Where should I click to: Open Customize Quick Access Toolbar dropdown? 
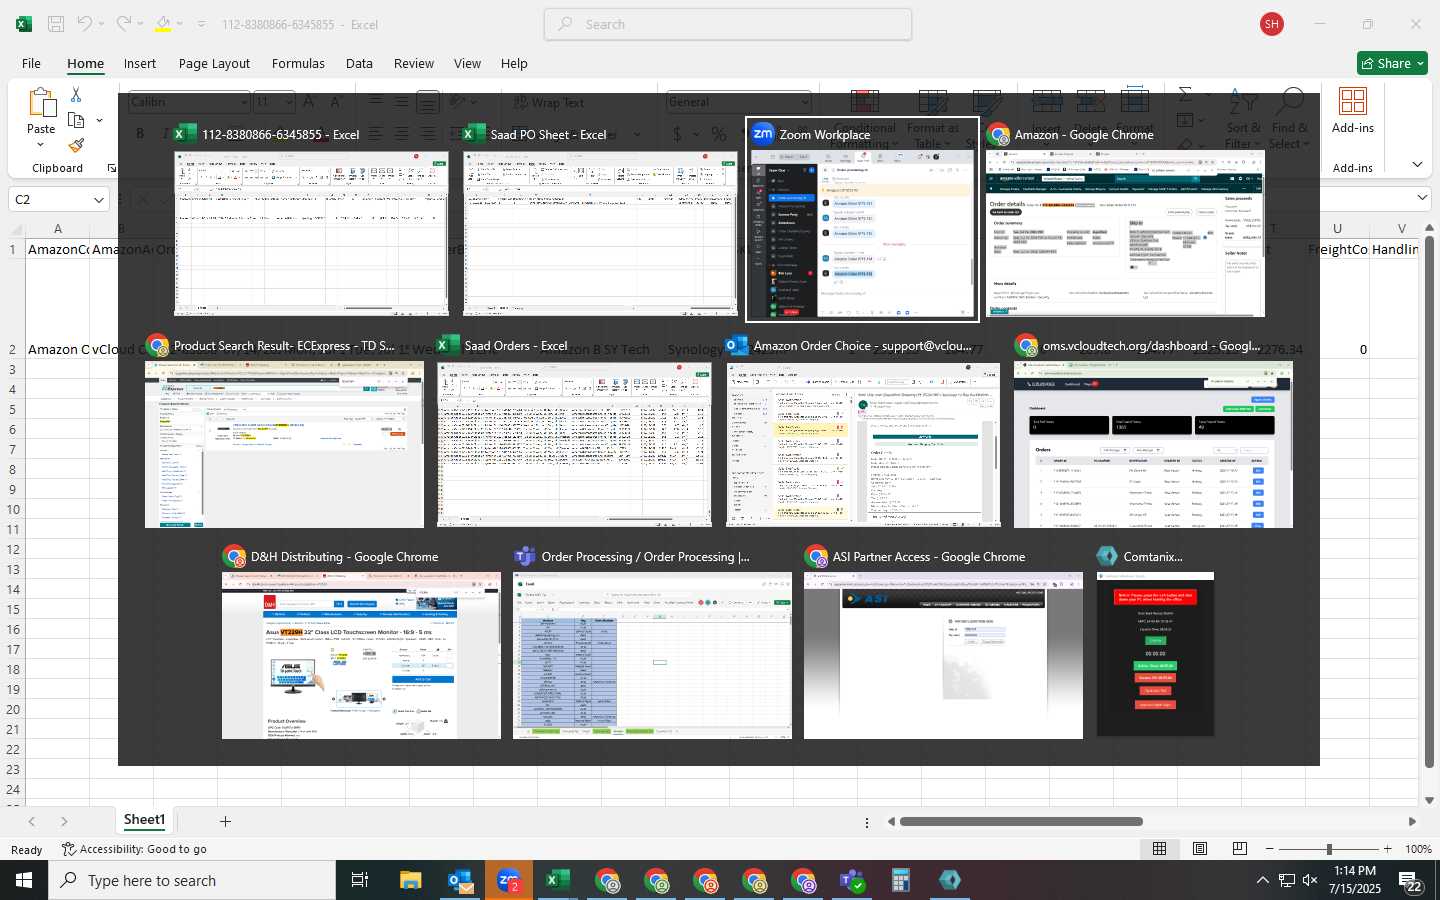click(201, 24)
